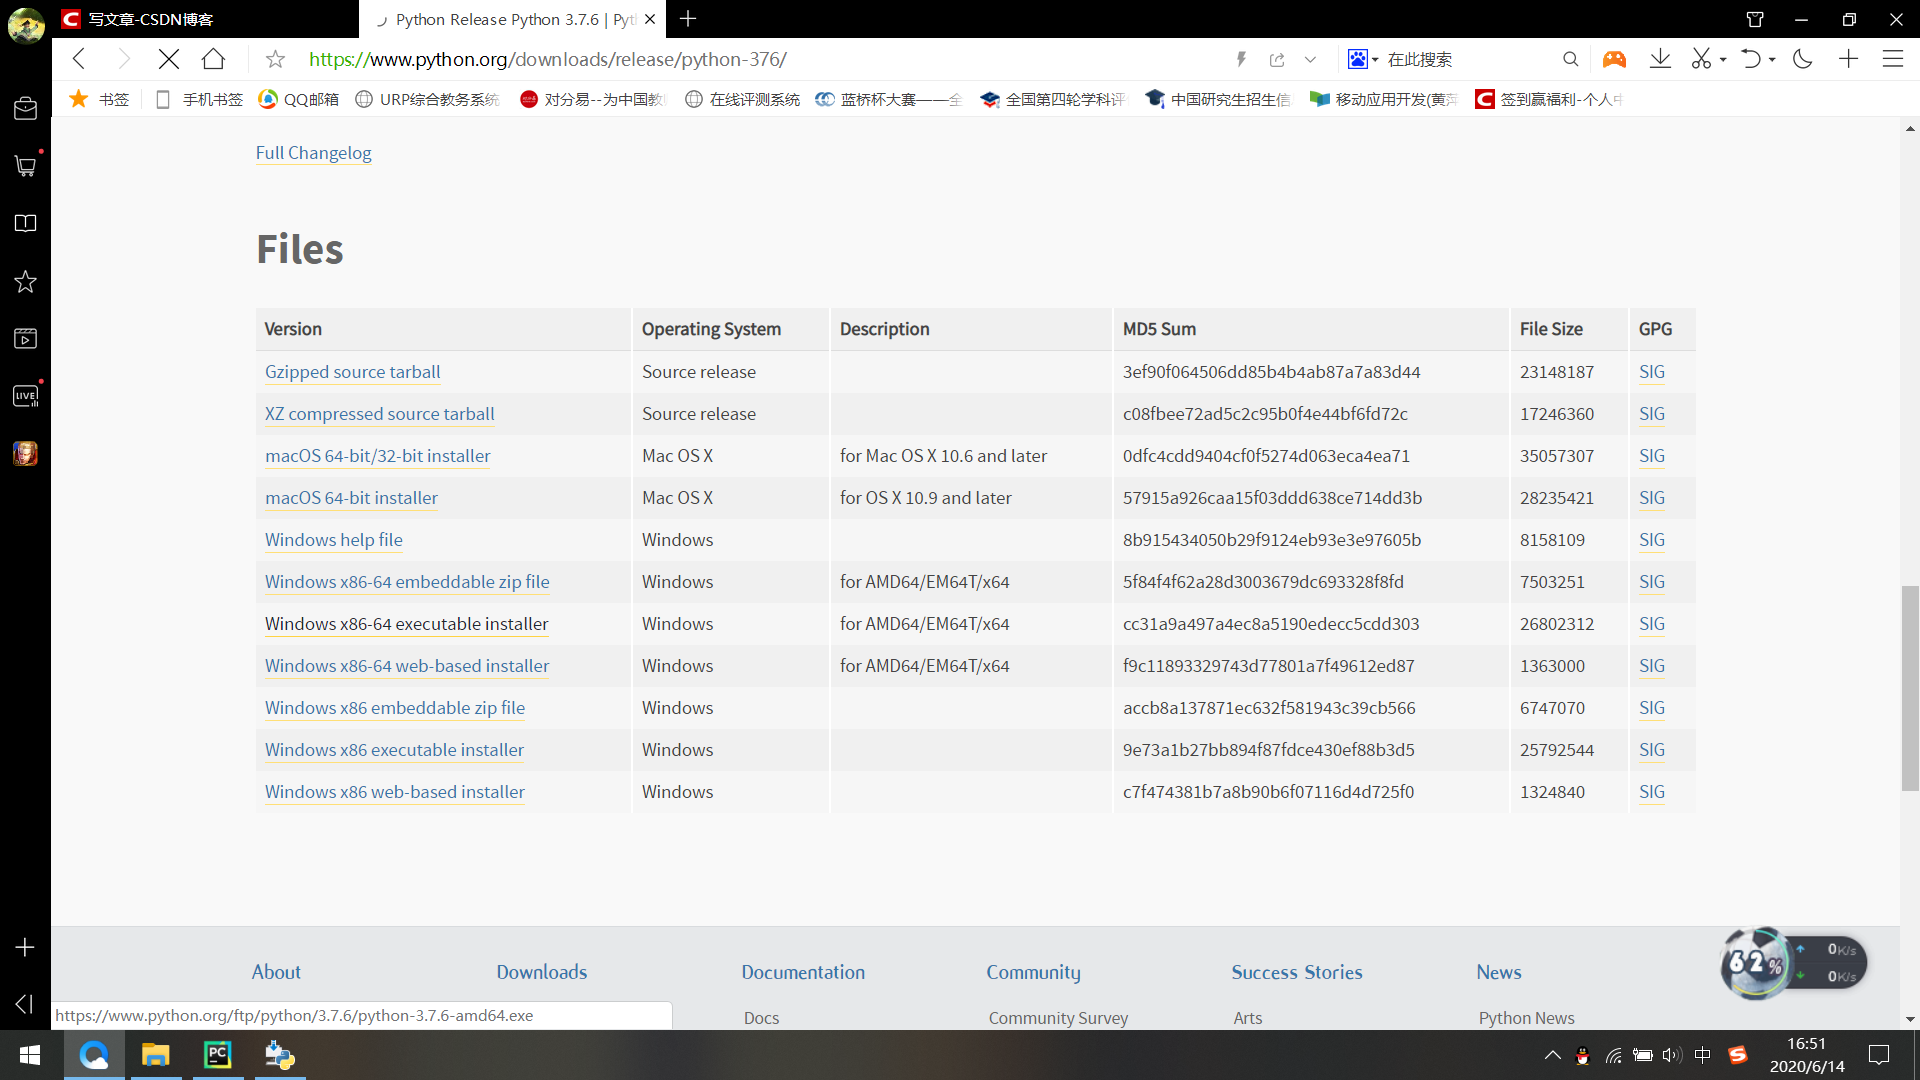Open the mailbox icon in the sidebar
Viewport: 1920px width, 1080px height.
(25, 108)
